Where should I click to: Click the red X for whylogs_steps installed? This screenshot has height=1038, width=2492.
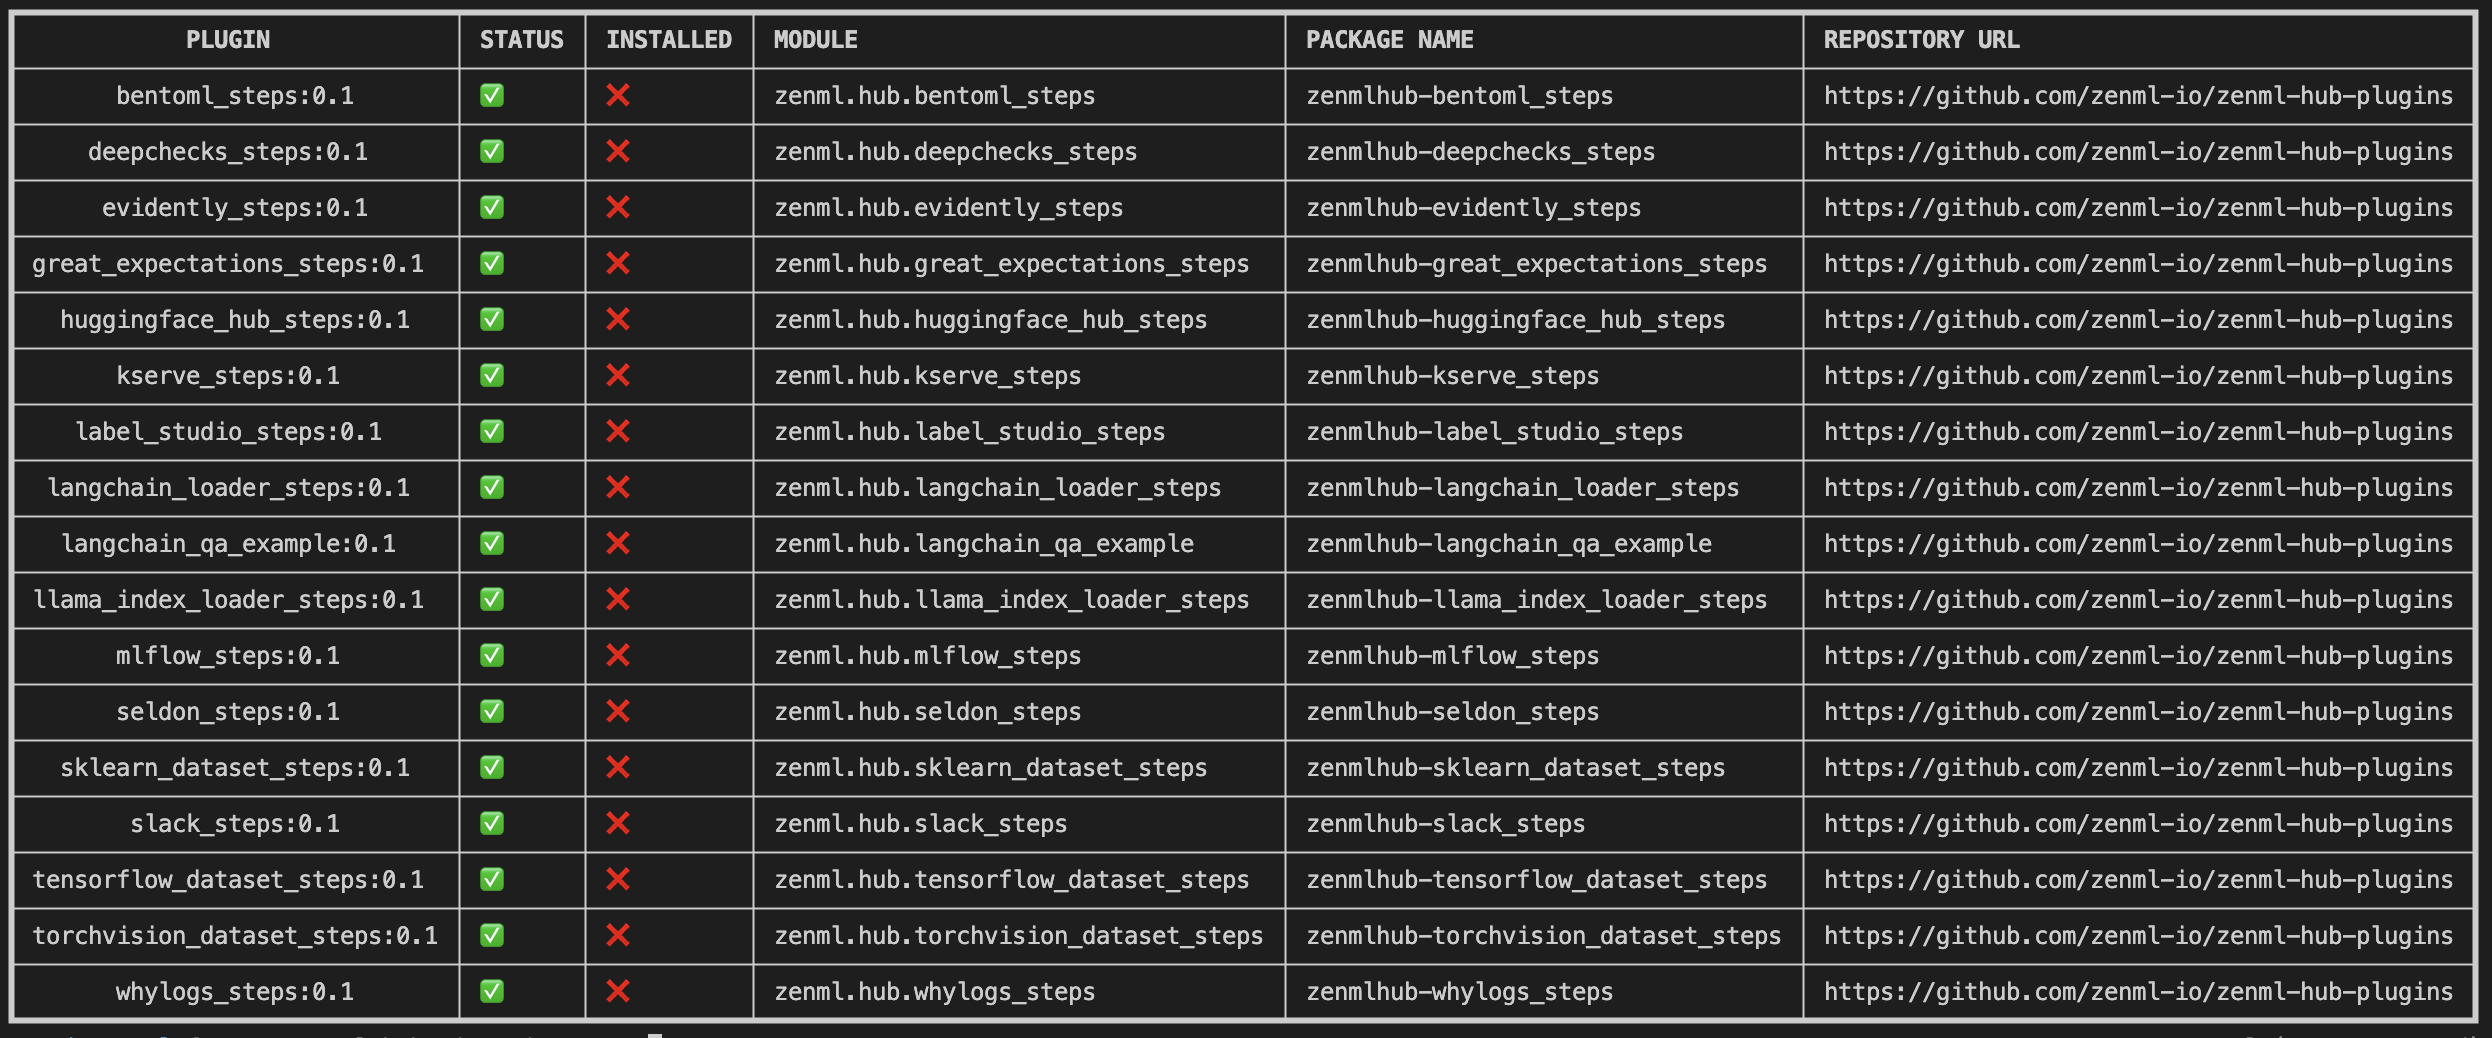(x=618, y=992)
